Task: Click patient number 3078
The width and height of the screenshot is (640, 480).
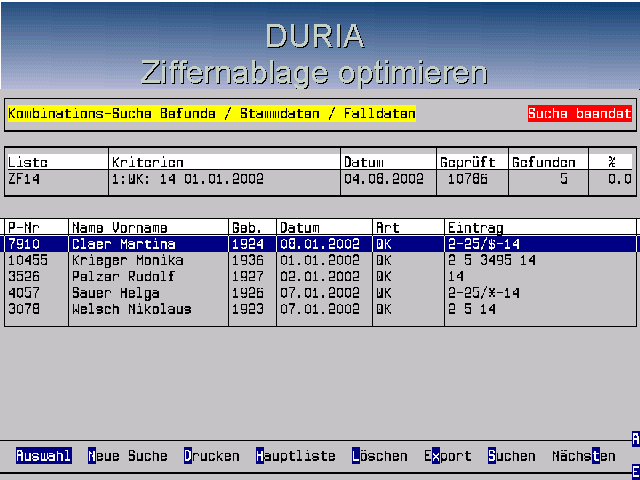Action: coord(24,309)
